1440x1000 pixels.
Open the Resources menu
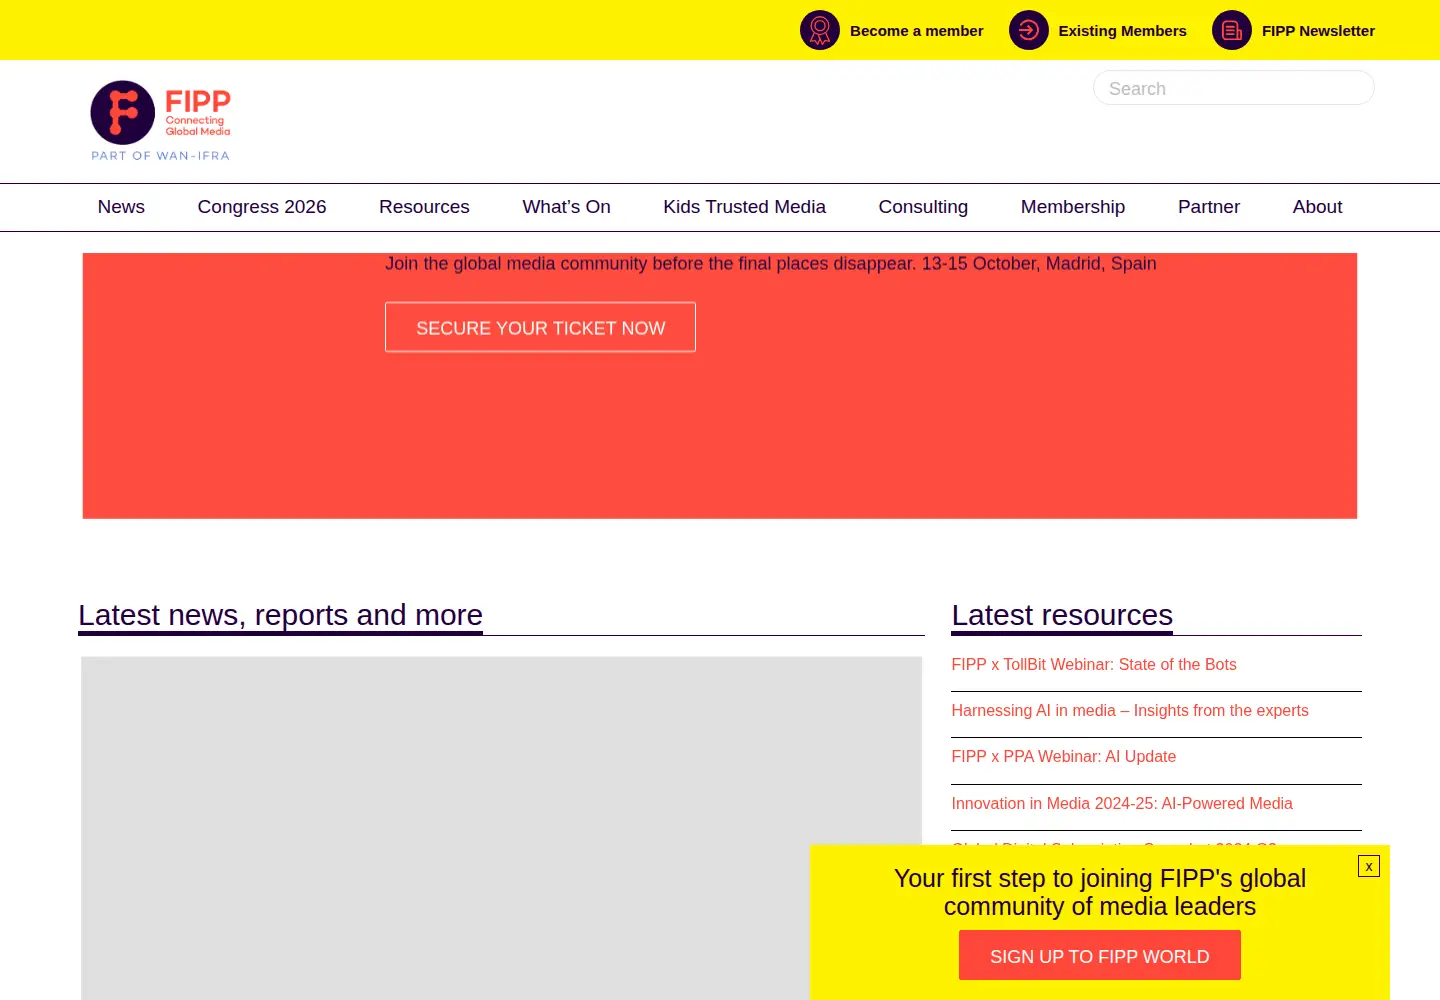click(x=424, y=207)
